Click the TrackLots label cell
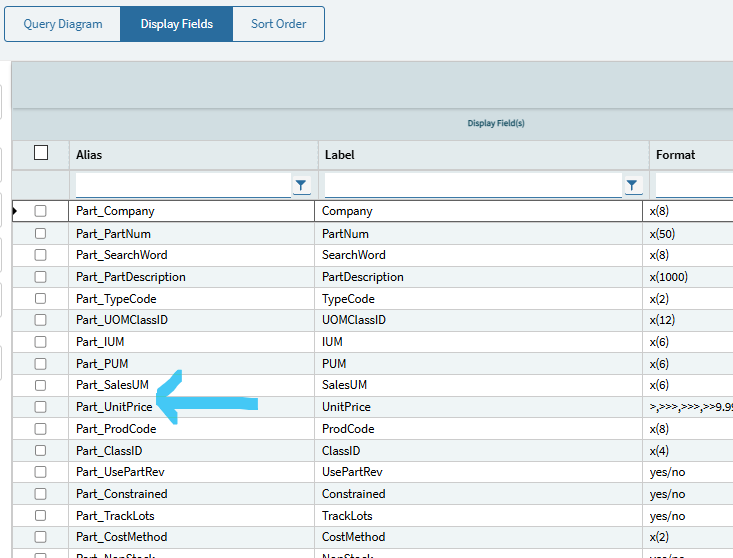This screenshot has width=733, height=558. click(479, 515)
